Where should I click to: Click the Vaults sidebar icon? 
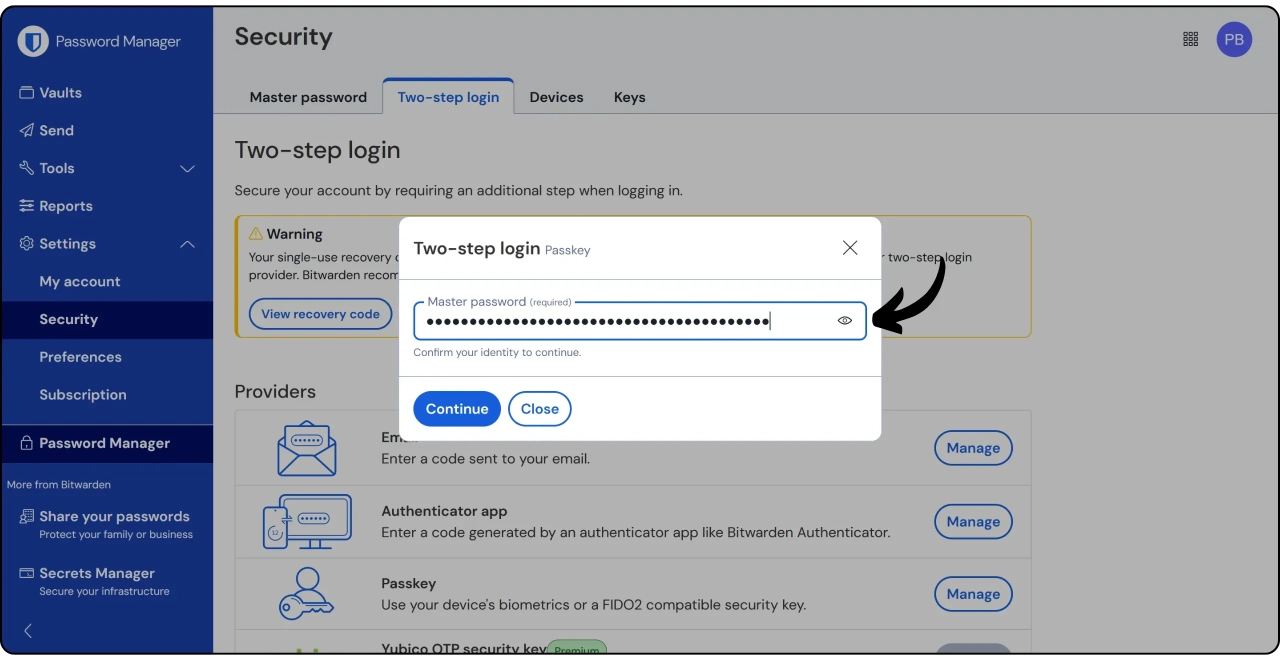[x=26, y=92]
